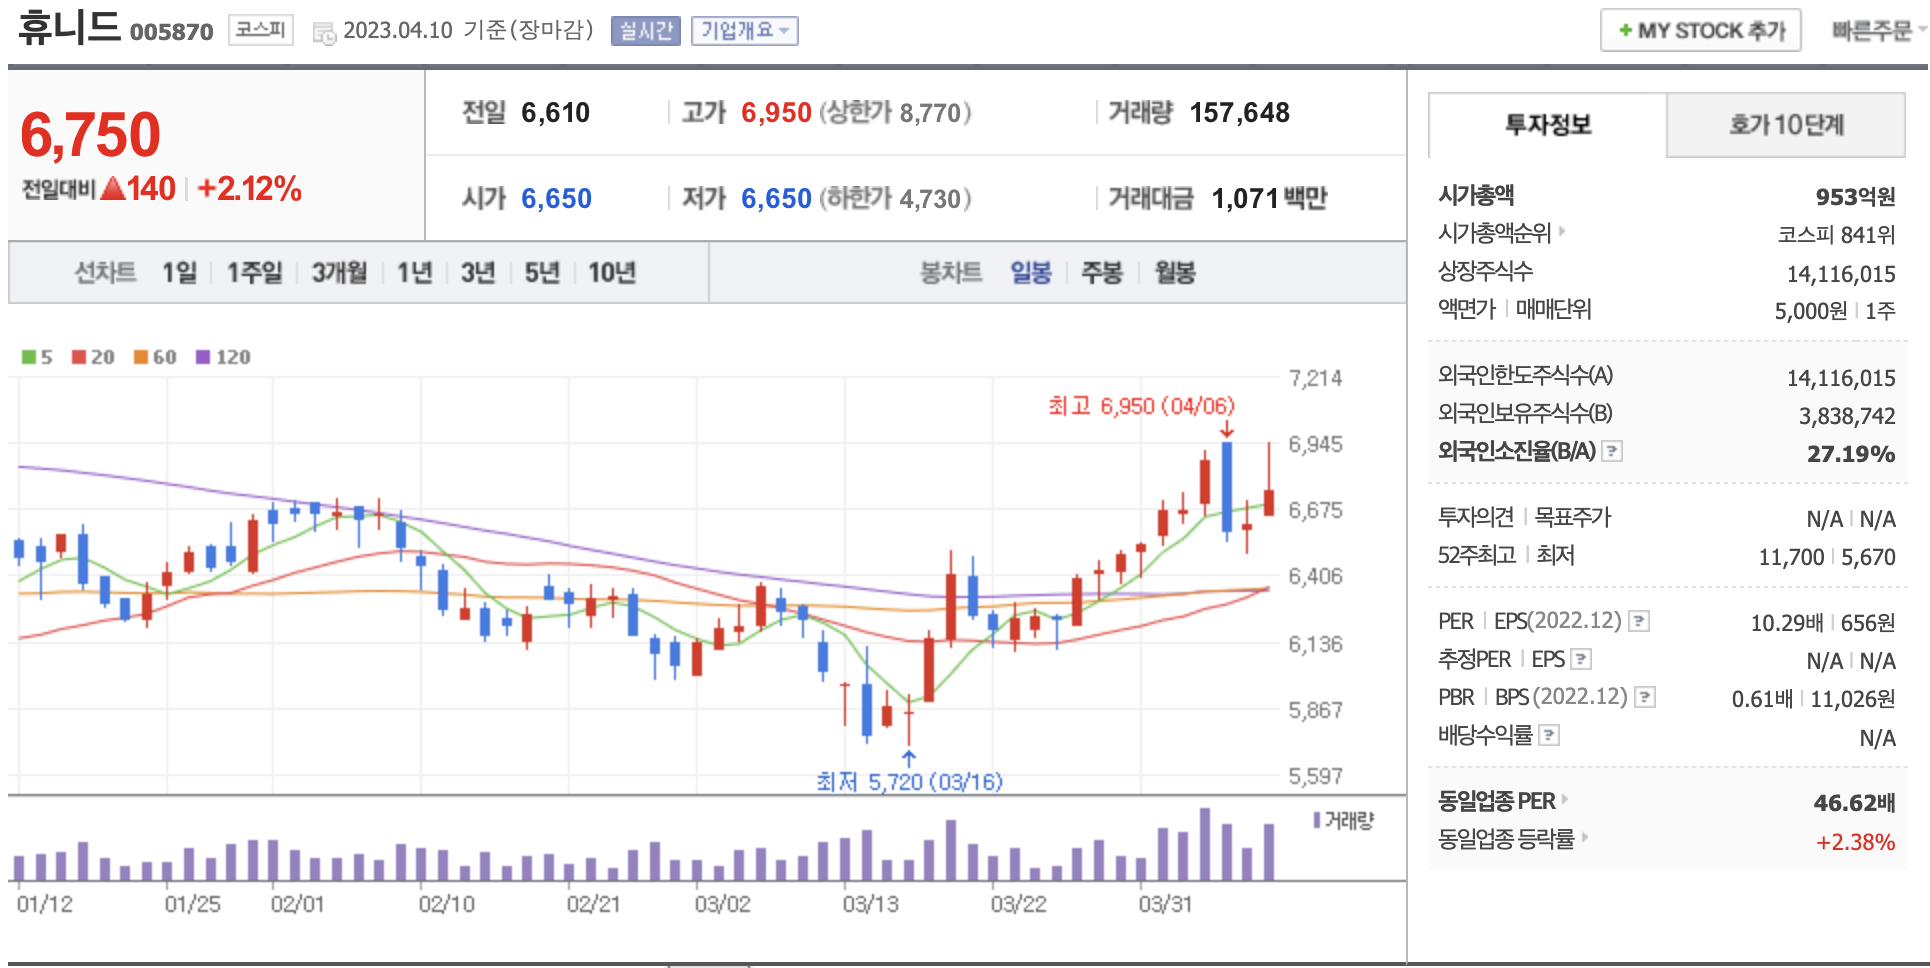
Task: Click help icon beside BPS(2022.12)
Action: (x=1645, y=698)
